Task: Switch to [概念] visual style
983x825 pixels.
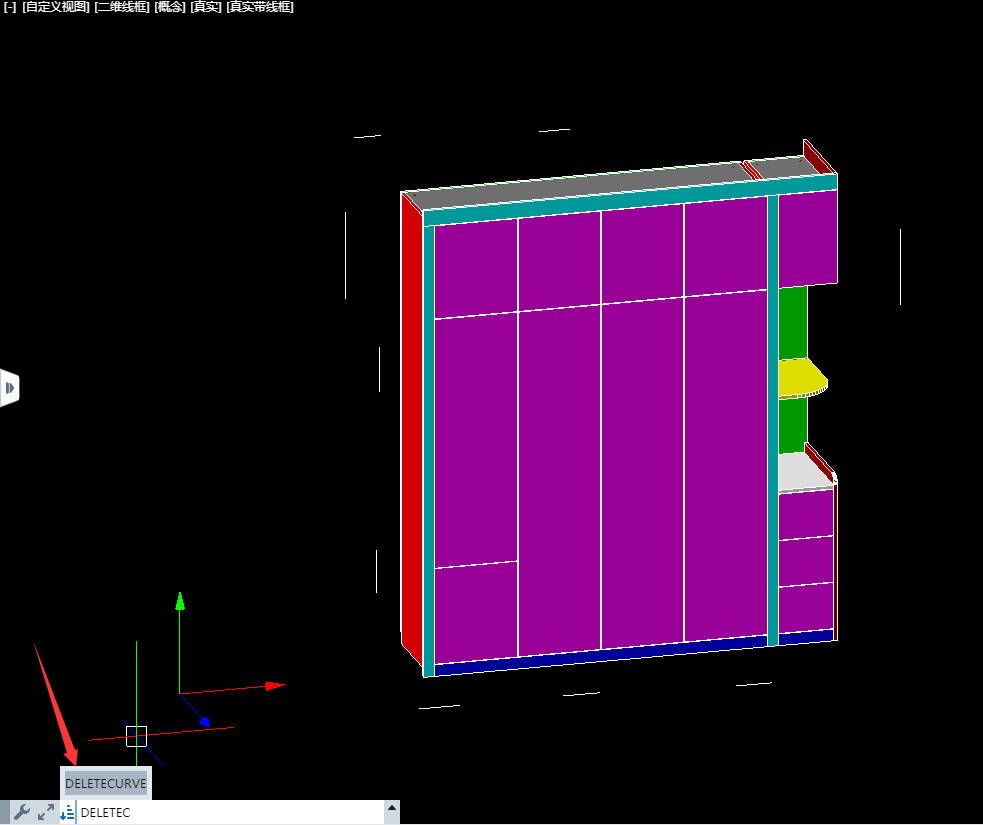Action: pyautogui.click(x=170, y=7)
